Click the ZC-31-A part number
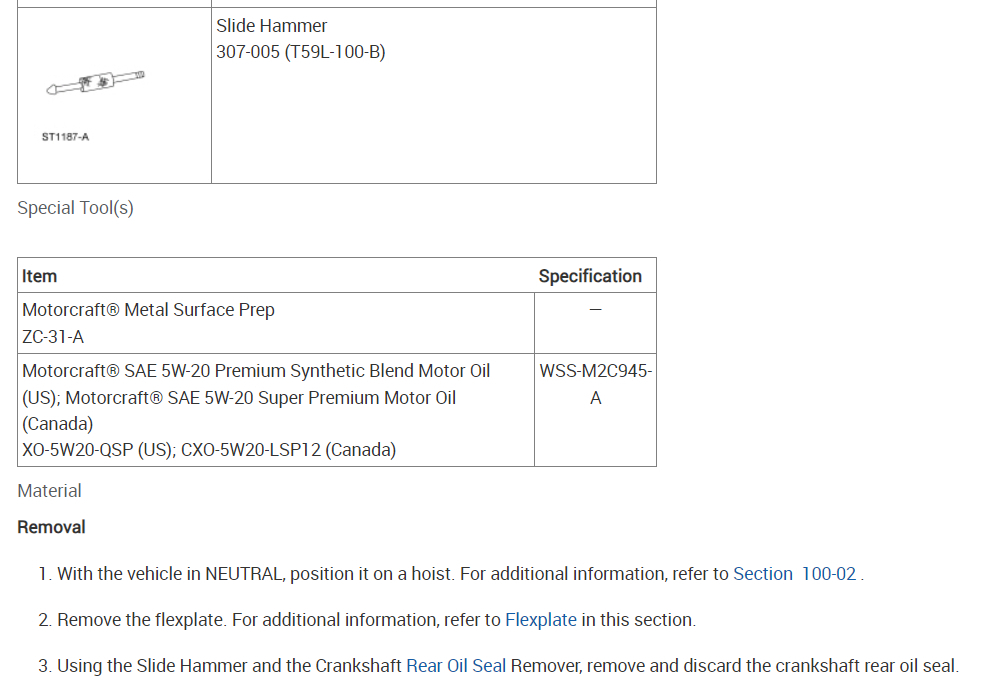994x686 pixels. pyautogui.click(x=53, y=337)
